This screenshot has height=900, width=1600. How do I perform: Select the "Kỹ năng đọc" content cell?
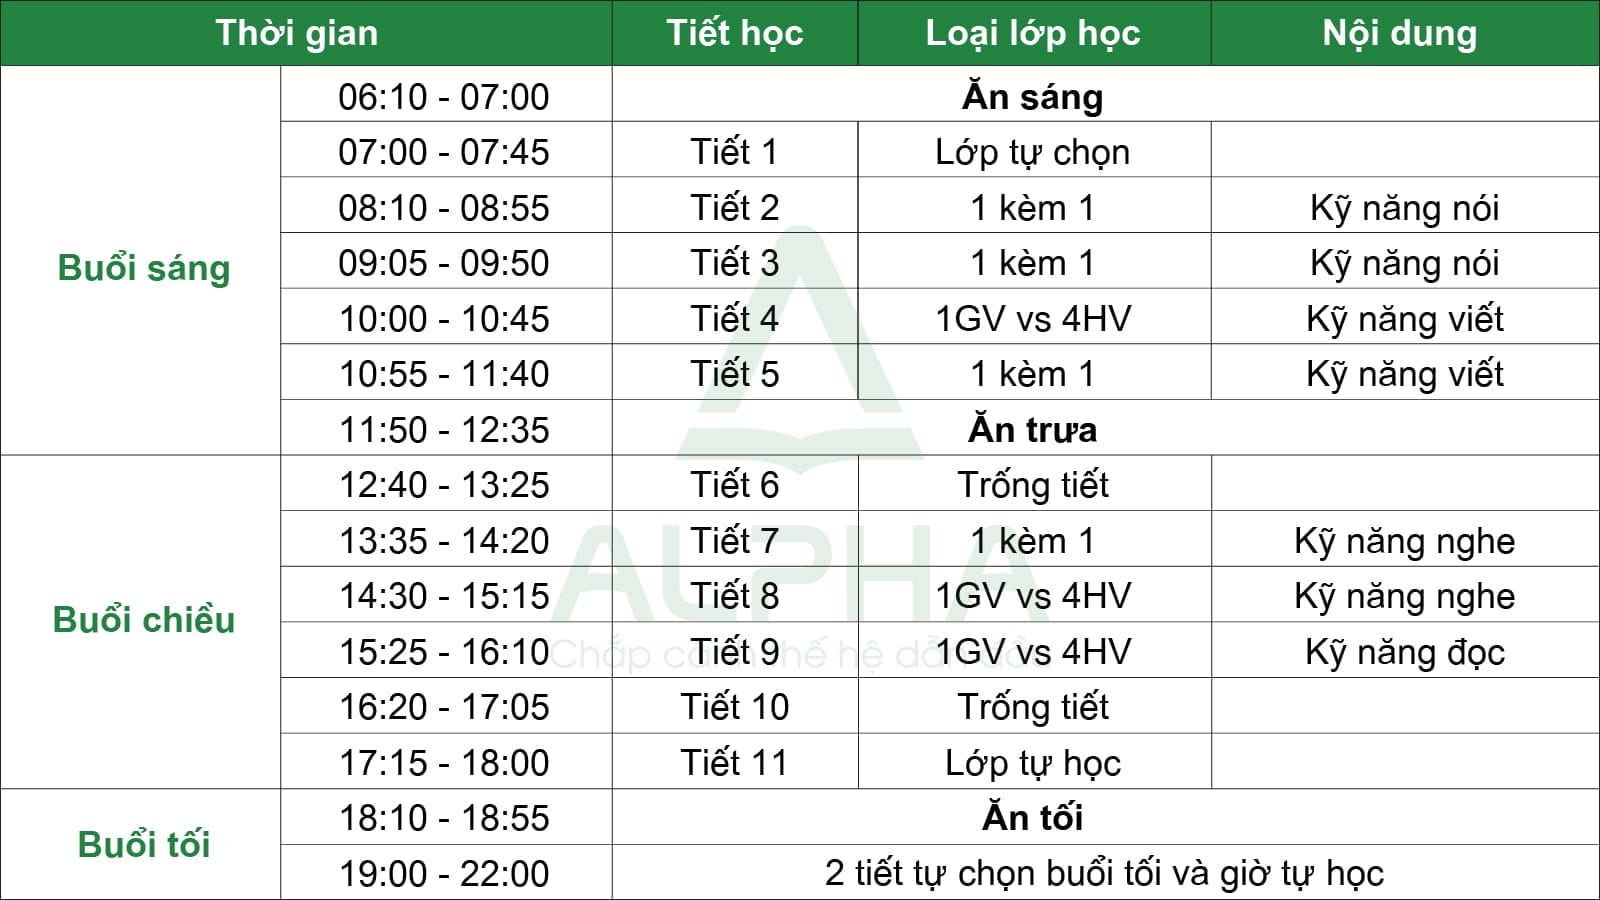[1405, 650]
